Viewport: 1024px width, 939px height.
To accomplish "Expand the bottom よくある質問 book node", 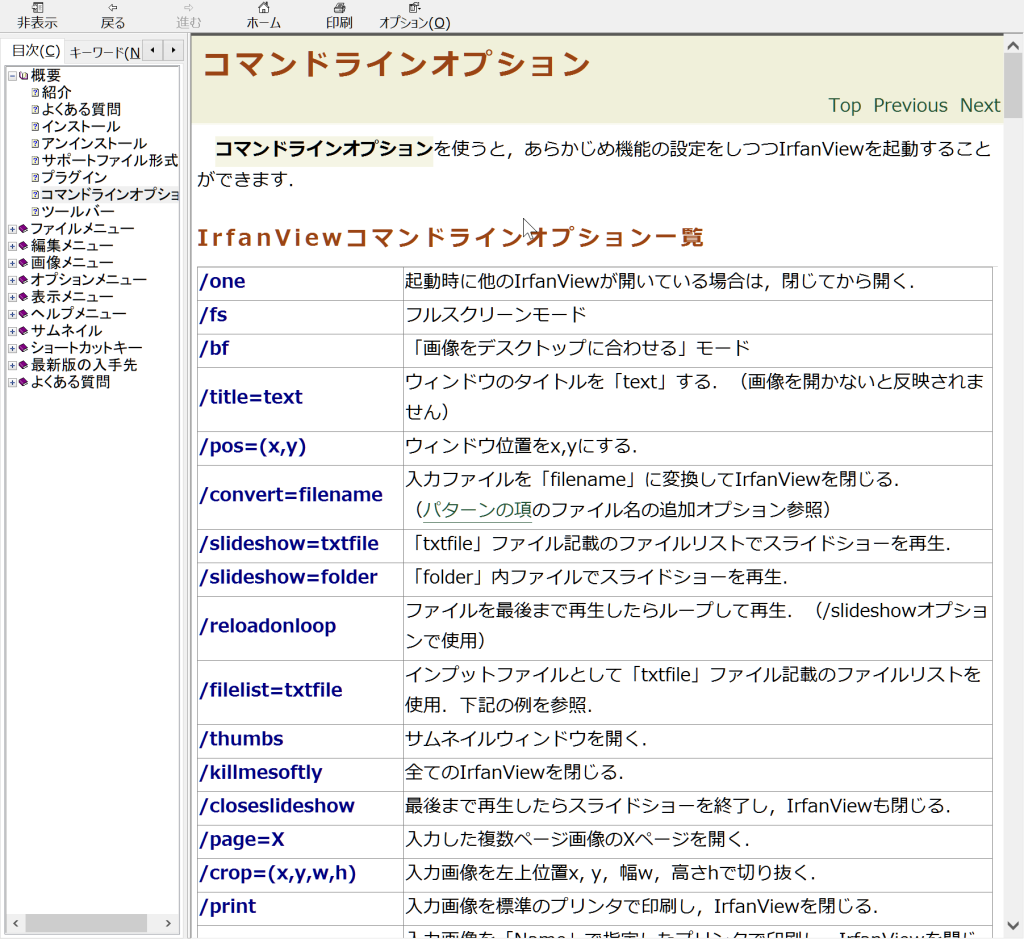I will (x=12, y=382).
